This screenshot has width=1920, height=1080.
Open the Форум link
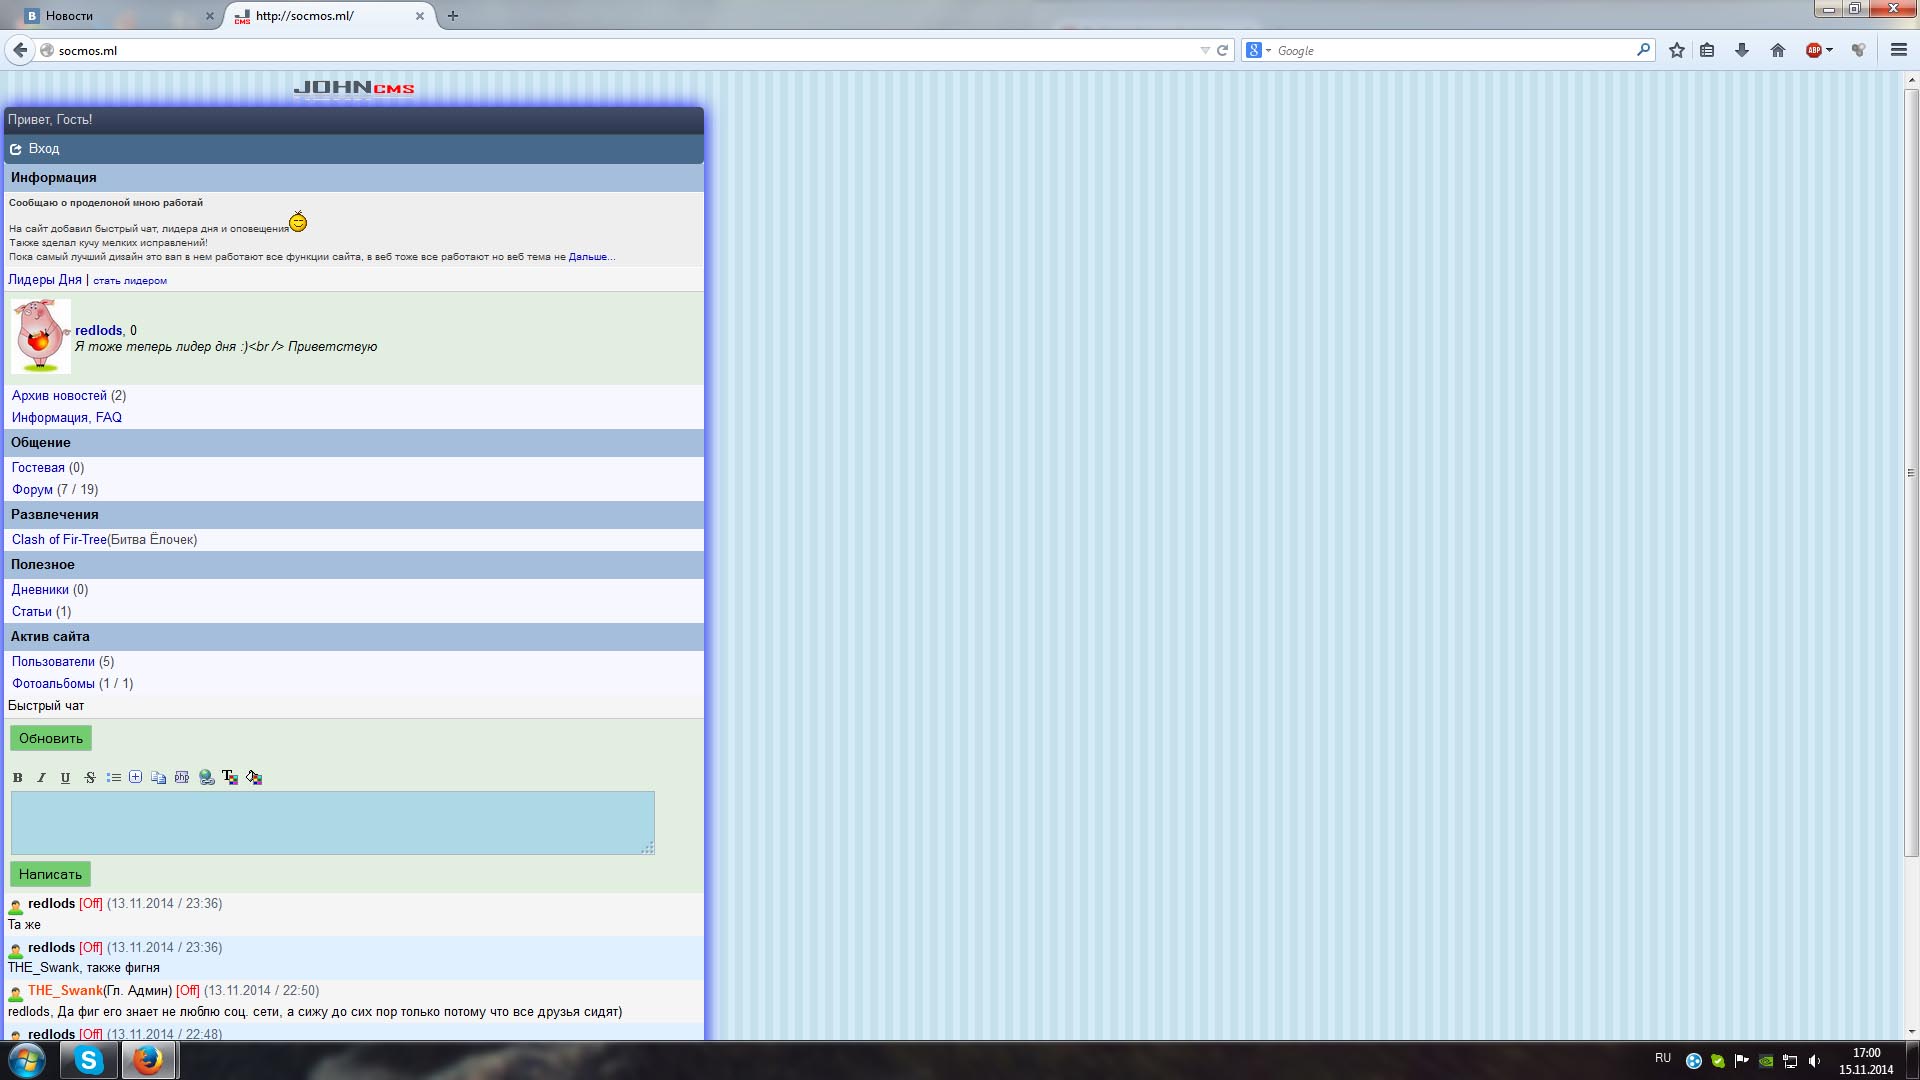pos(32,489)
